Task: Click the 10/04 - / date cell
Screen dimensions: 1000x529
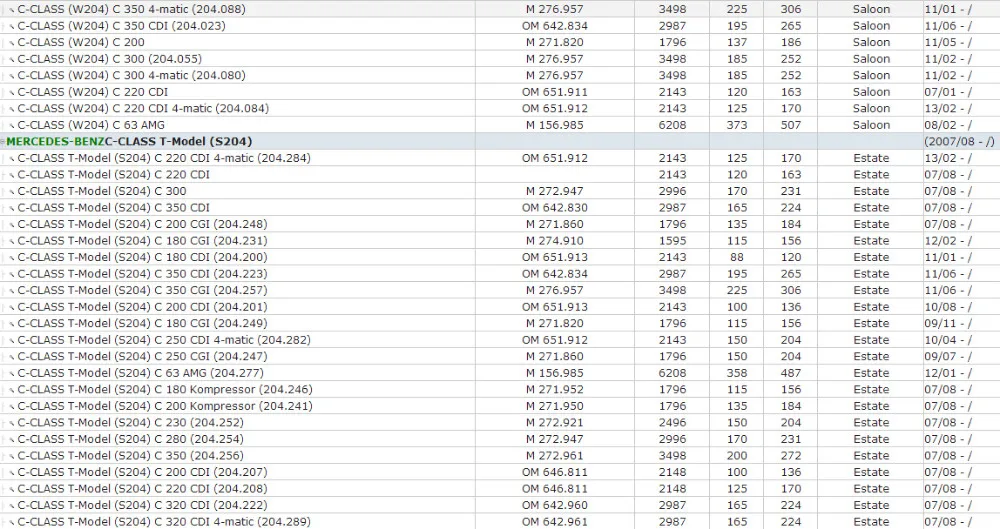Action: pos(948,340)
